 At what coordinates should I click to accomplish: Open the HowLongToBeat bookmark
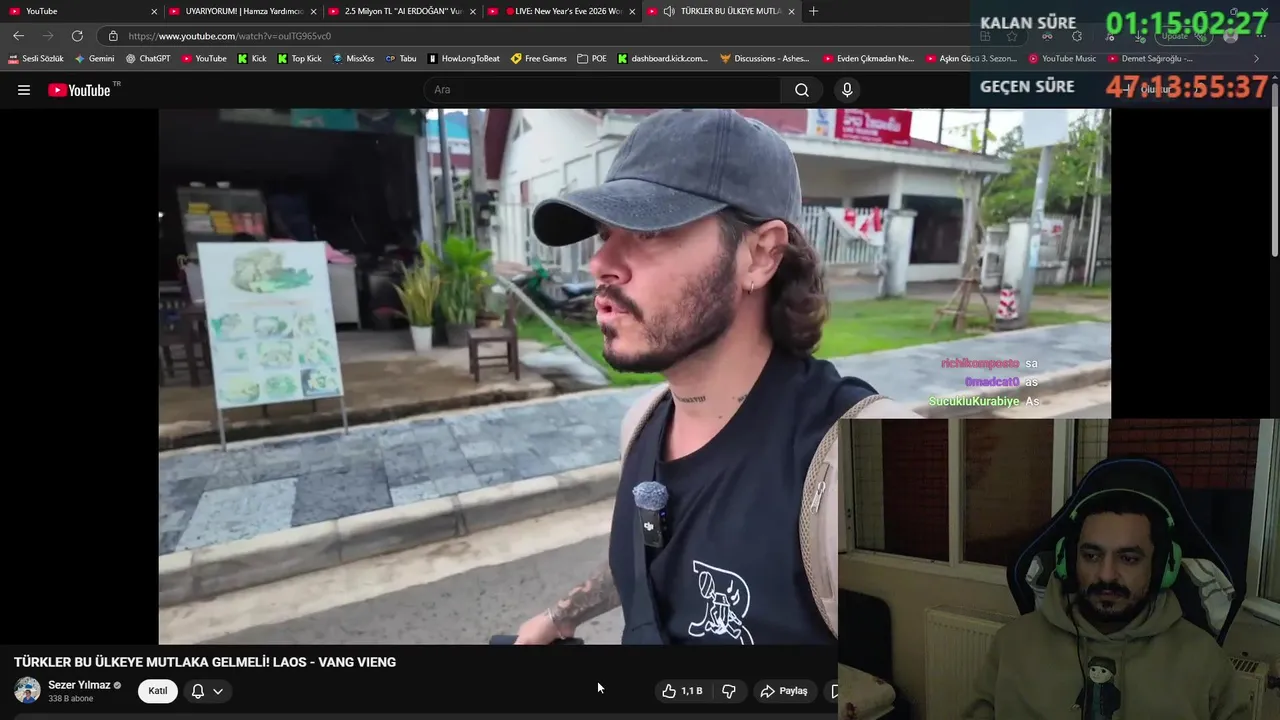coord(463,59)
